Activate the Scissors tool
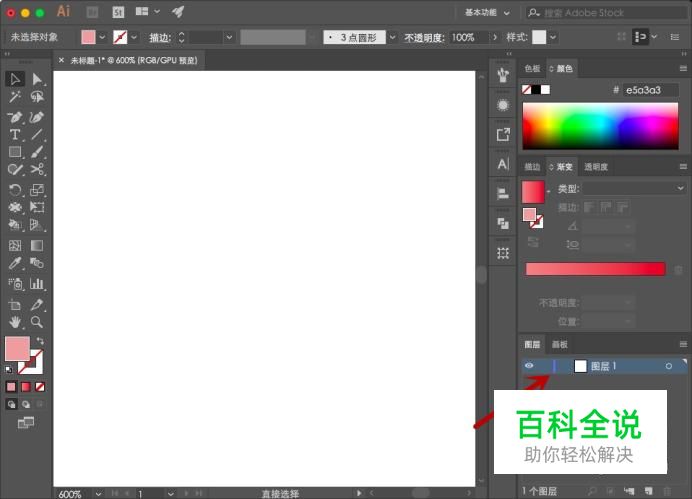 tap(37, 170)
